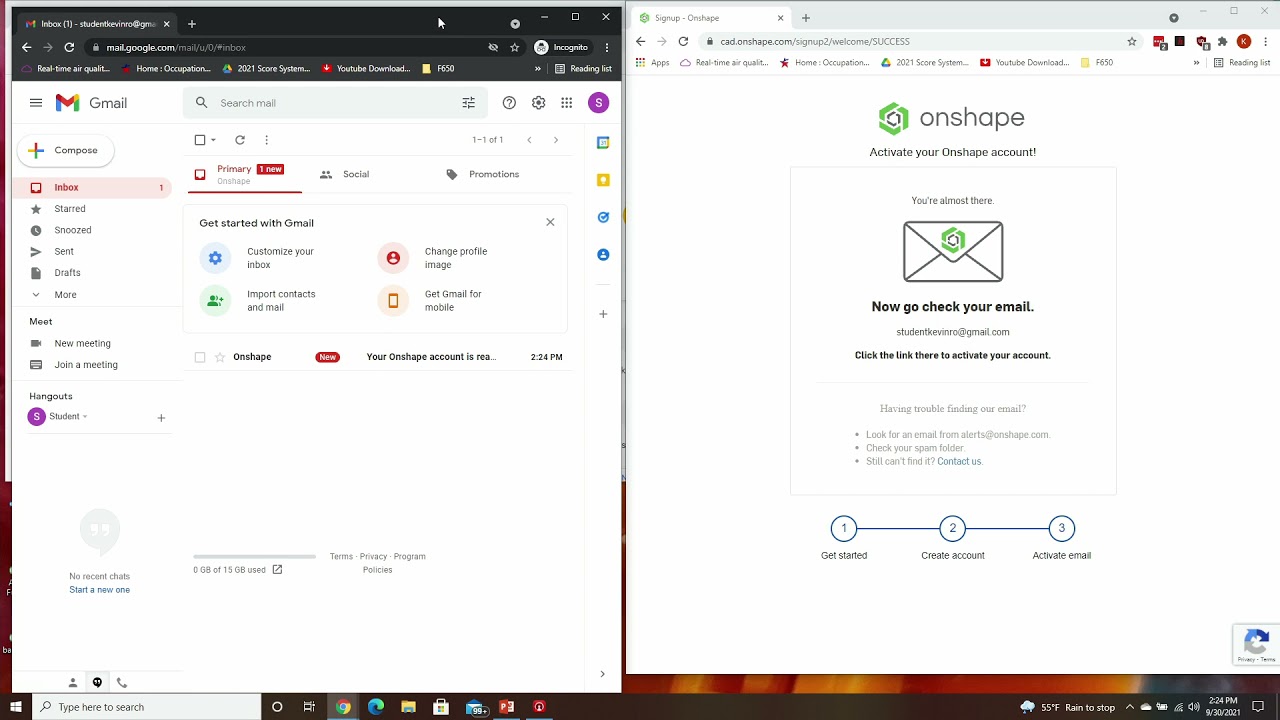Open Google account avatar S in Gmail
Screen dimensions: 1280x720
[598, 103]
